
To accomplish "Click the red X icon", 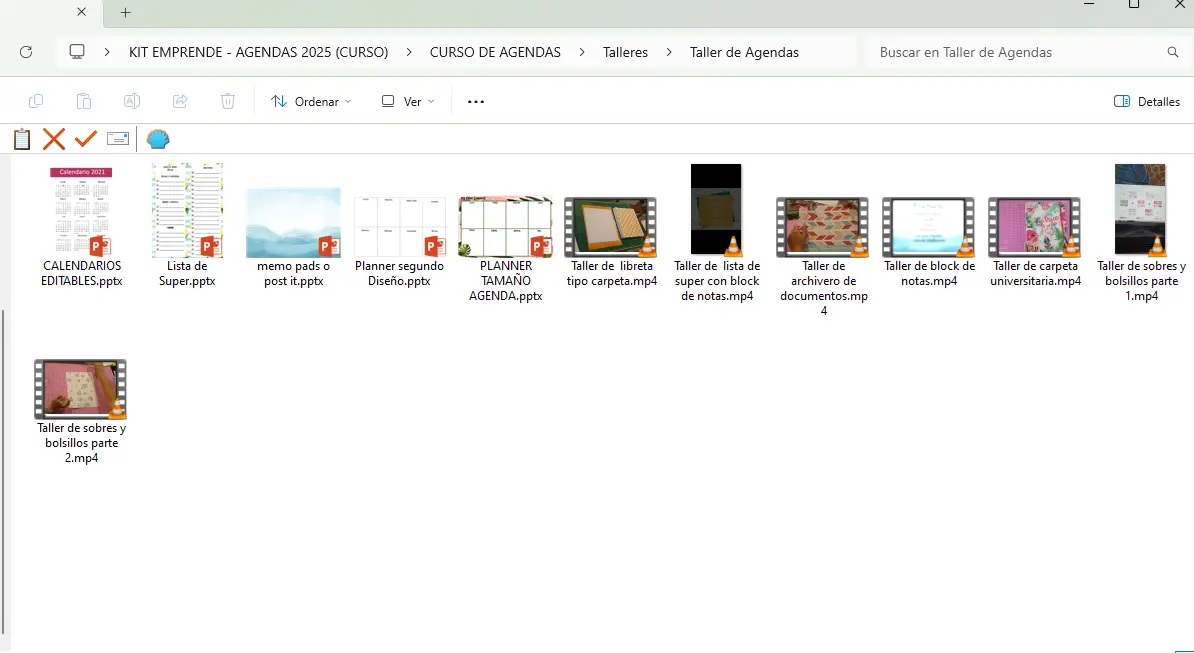I will coord(54,139).
